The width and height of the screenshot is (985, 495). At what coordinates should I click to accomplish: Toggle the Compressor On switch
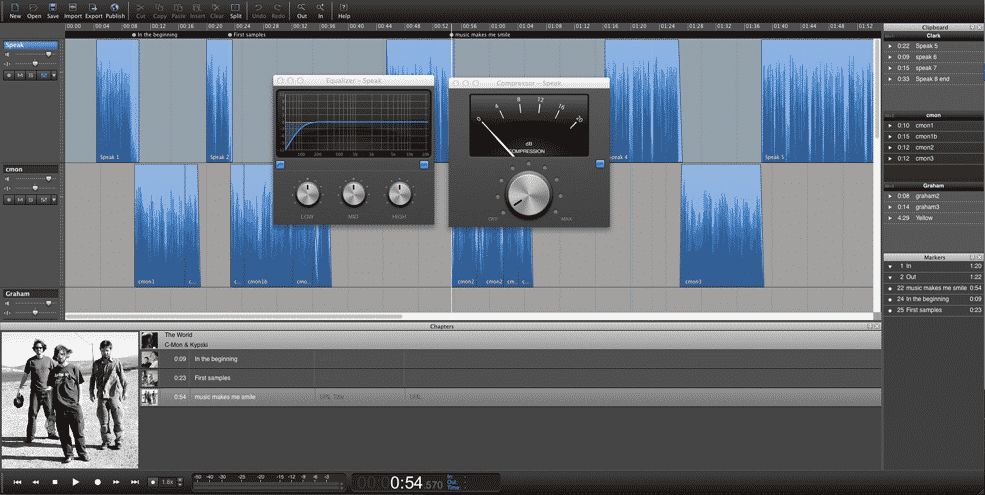pyautogui.click(x=600, y=164)
